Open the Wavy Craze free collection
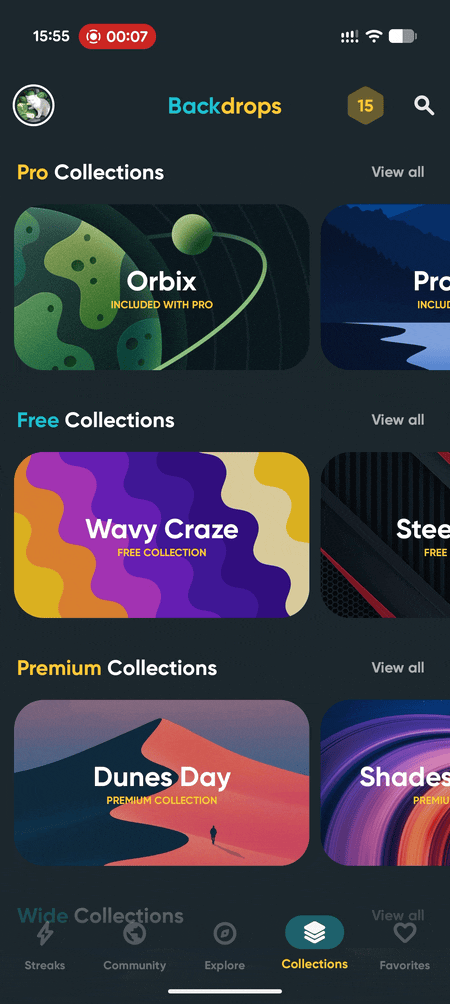Viewport: 450px width, 1004px height. coord(161,535)
